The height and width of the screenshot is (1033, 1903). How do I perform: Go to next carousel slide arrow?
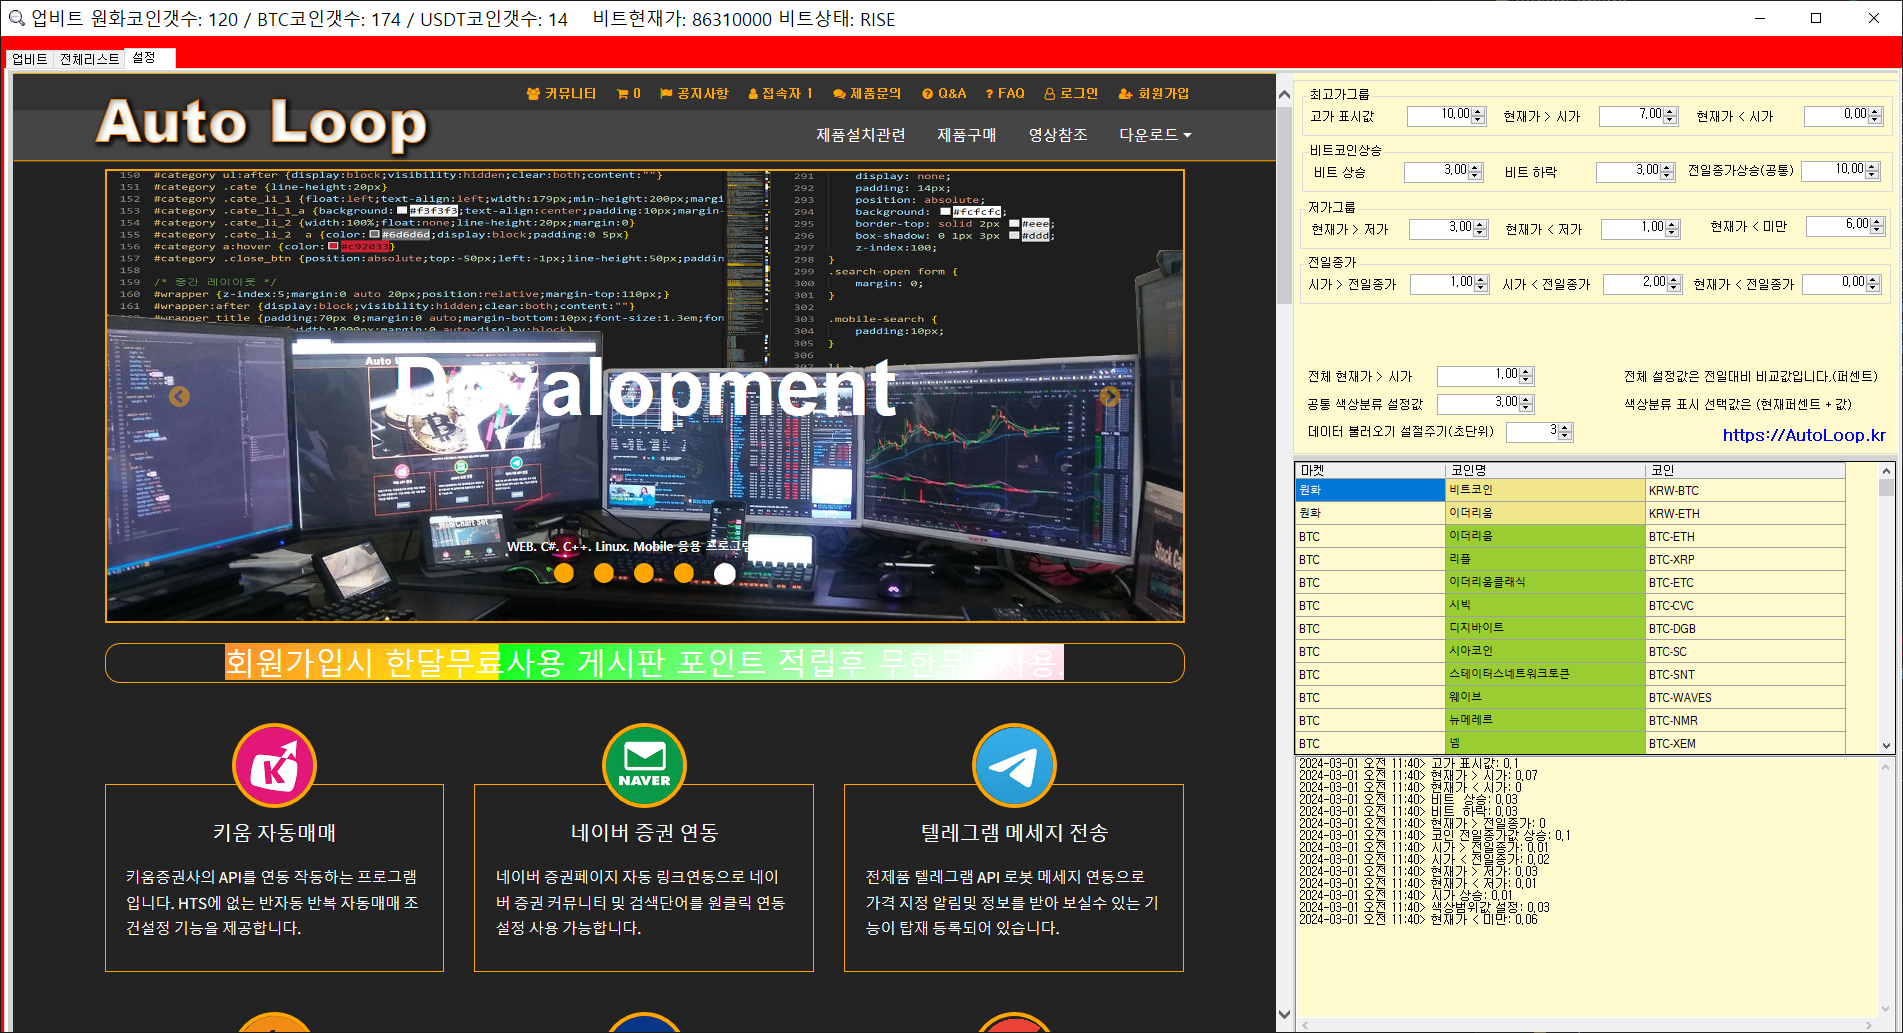coord(1110,397)
